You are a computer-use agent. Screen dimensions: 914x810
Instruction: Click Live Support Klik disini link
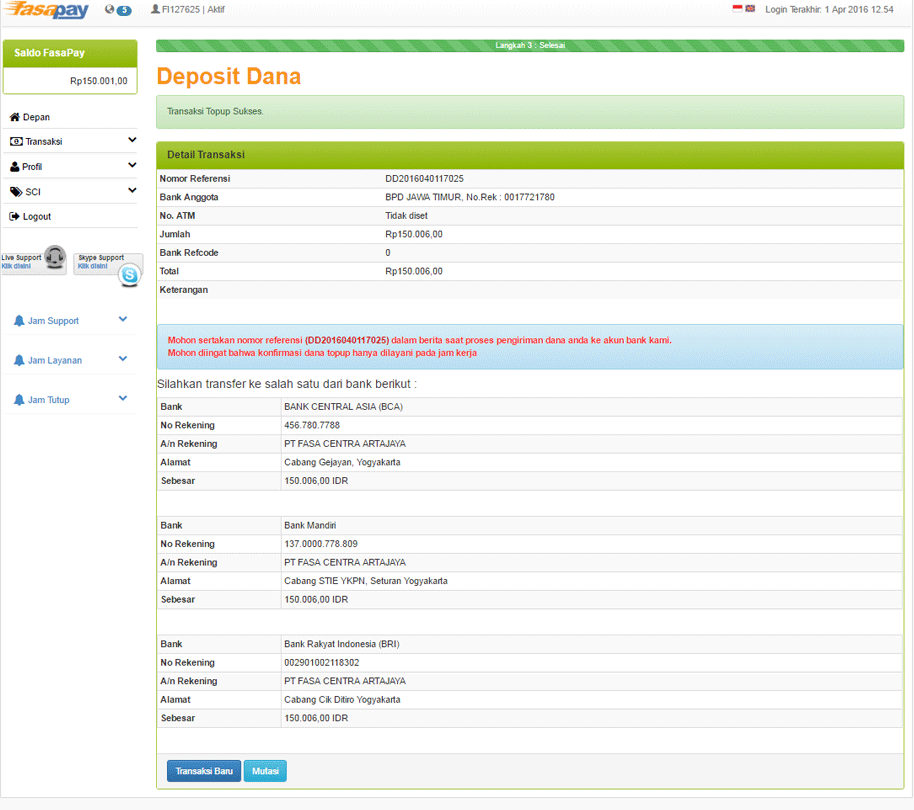(16, 266)
